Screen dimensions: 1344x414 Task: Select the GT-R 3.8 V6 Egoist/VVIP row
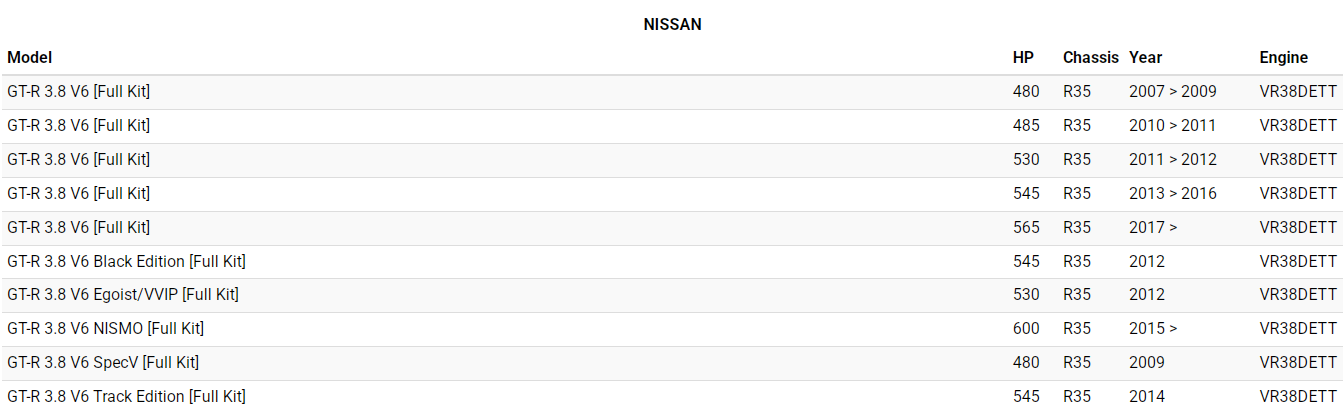[122, 295]
